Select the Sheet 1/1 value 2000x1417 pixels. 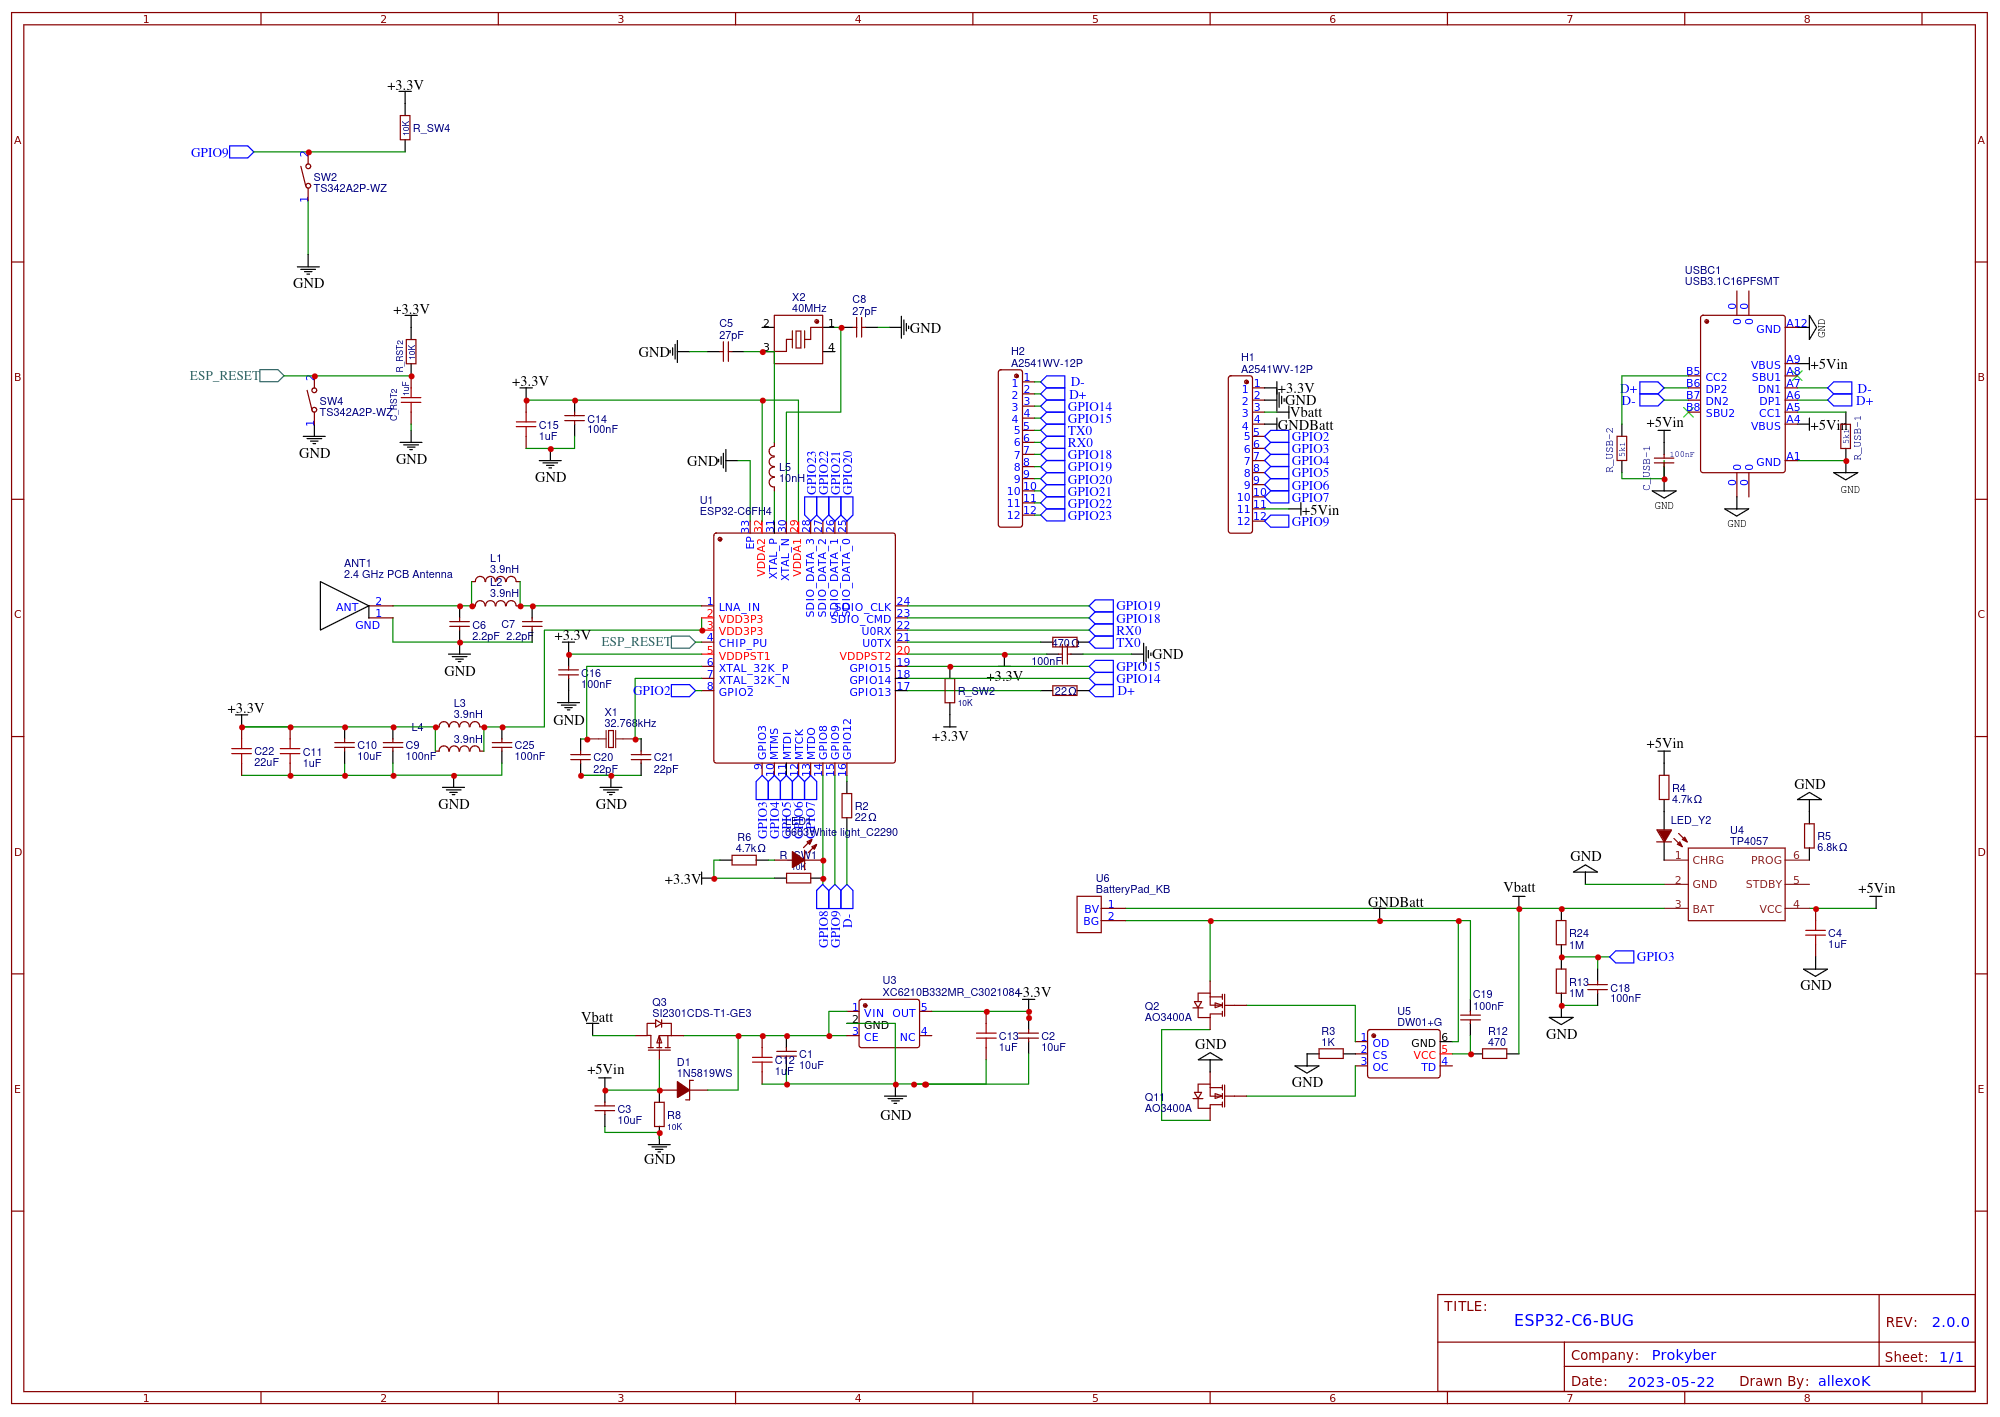[x=1951, y=1357]
